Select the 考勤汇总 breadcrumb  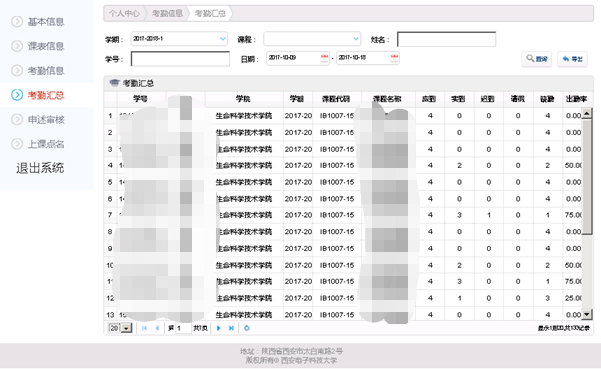click(210, 13)
